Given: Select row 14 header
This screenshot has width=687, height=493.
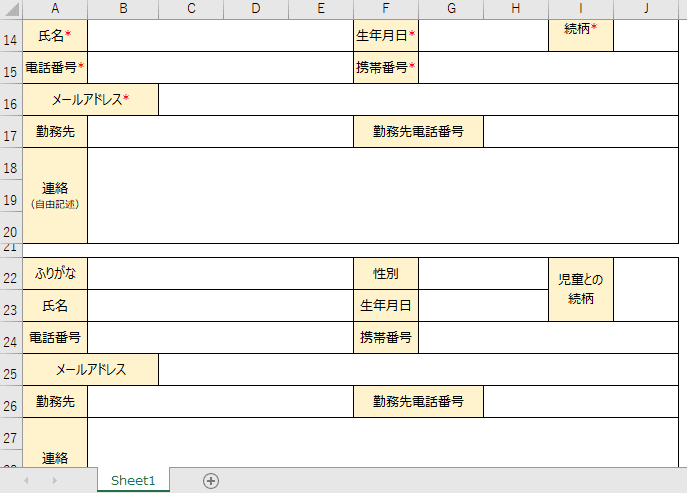Looking at the screenshot, I should 11,35.
